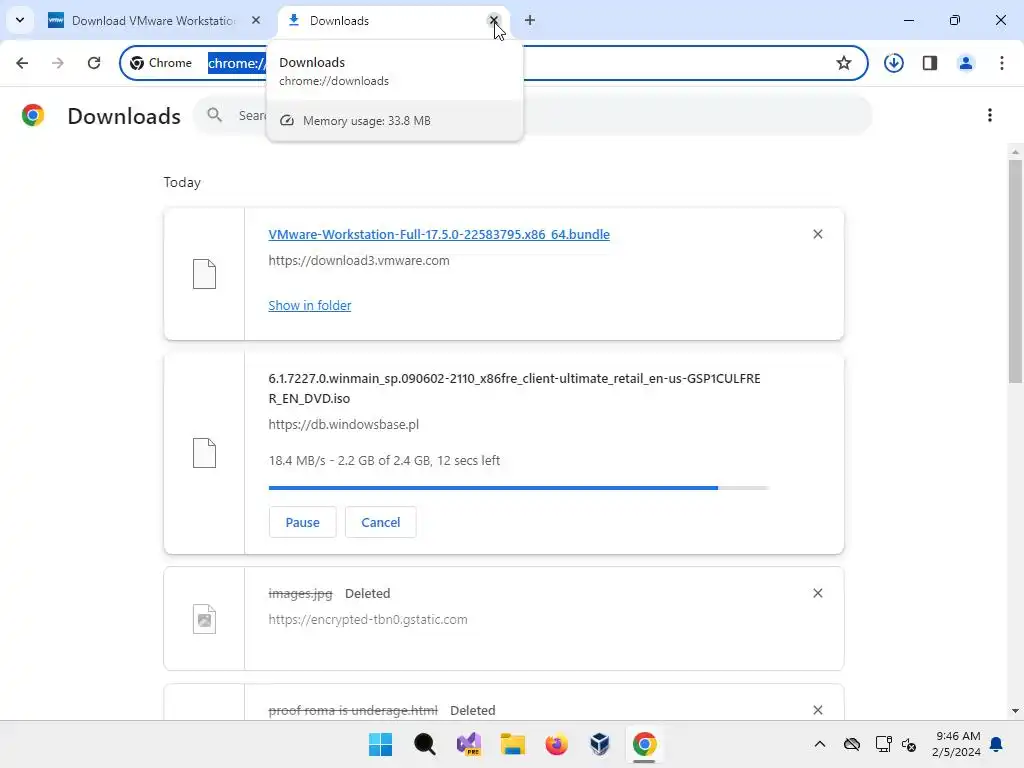Open the Chrome profile avatar
Screen dimensions: 1024x768
966,63
